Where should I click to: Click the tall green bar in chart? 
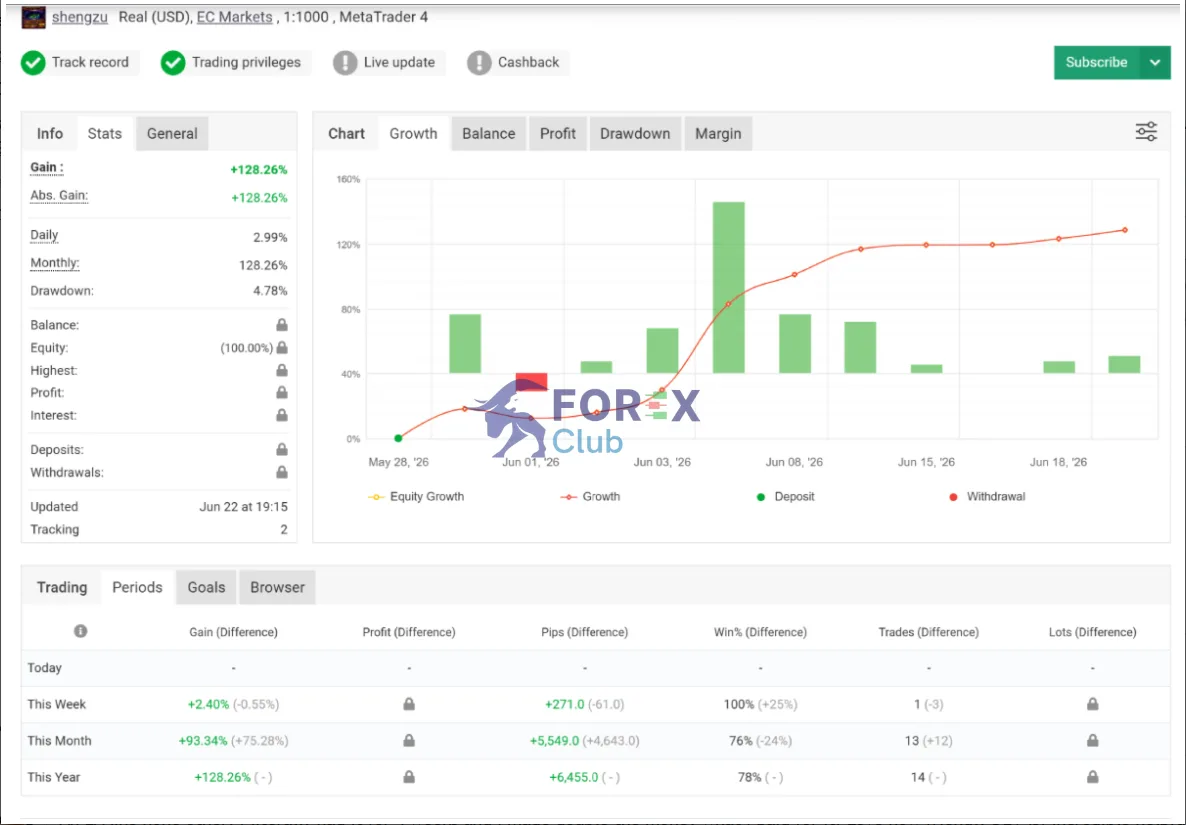click(728, 287)
